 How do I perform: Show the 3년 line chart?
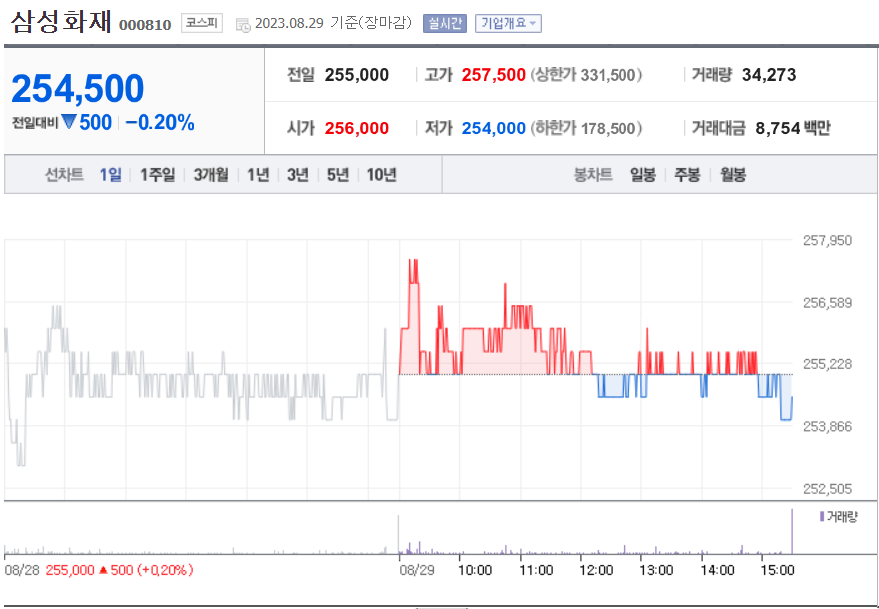pyautogui.click(x=298, y=175)
